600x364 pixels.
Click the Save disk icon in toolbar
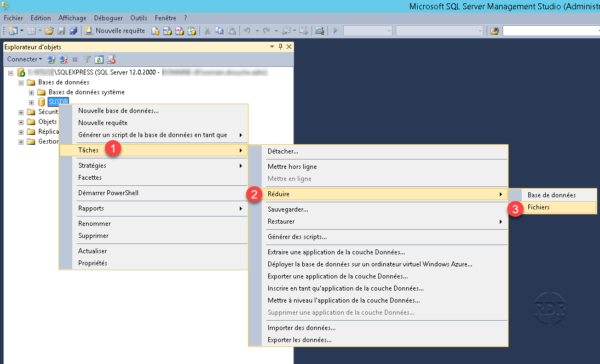tap(61, 31)
